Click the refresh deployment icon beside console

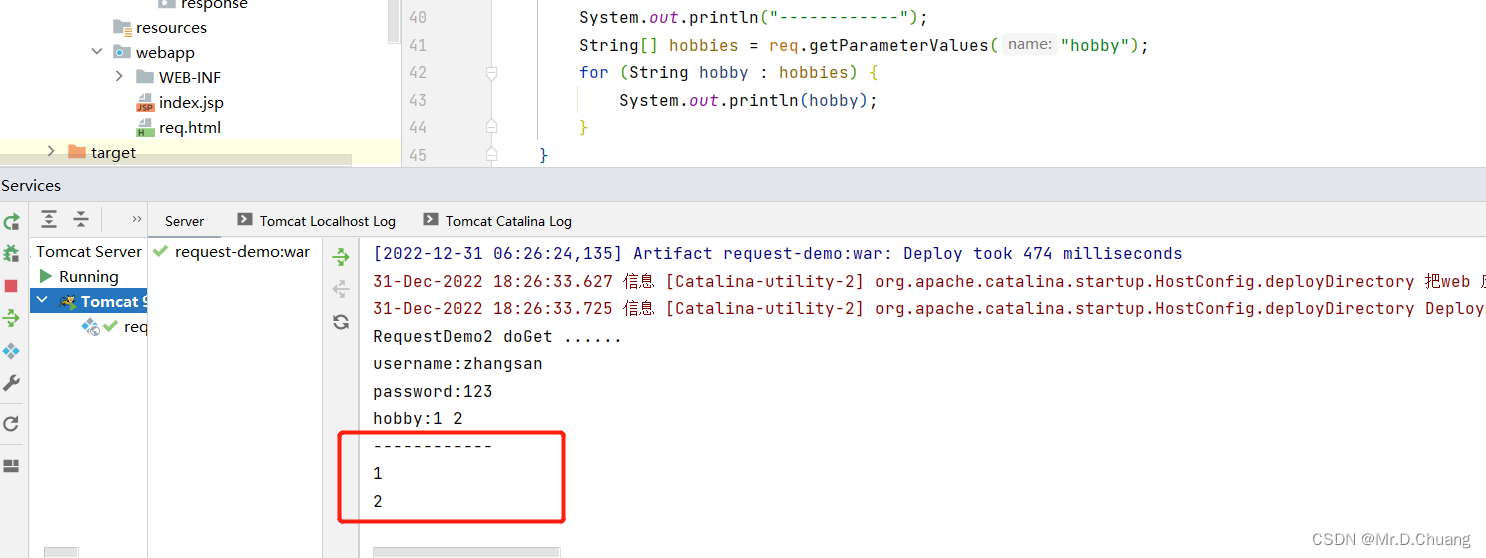pyautogui.click(x=341, y=322)
